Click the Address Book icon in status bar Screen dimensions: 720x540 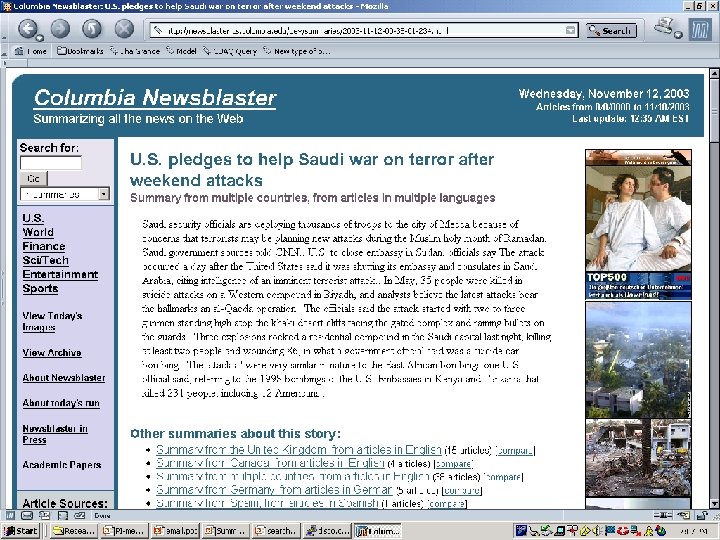point(62,515)
